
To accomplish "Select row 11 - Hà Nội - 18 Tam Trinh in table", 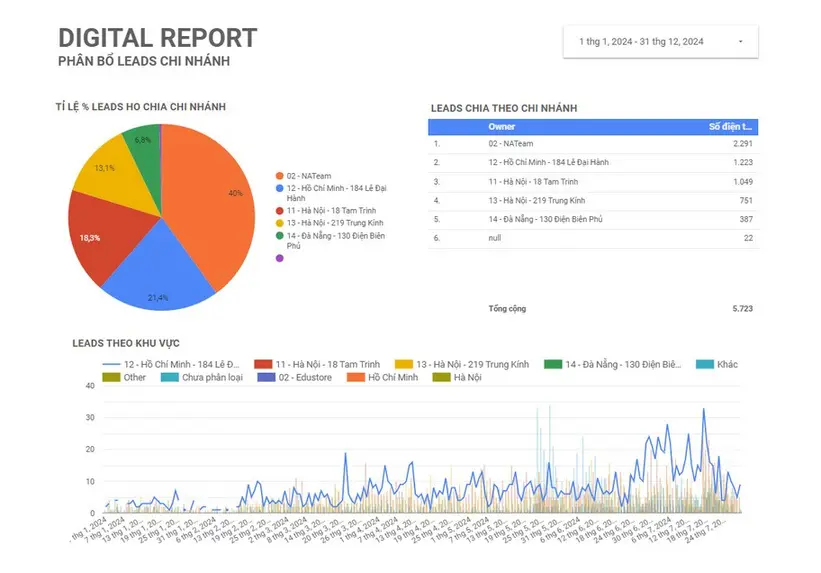I will pyautogui.click(x=593, y=182).
